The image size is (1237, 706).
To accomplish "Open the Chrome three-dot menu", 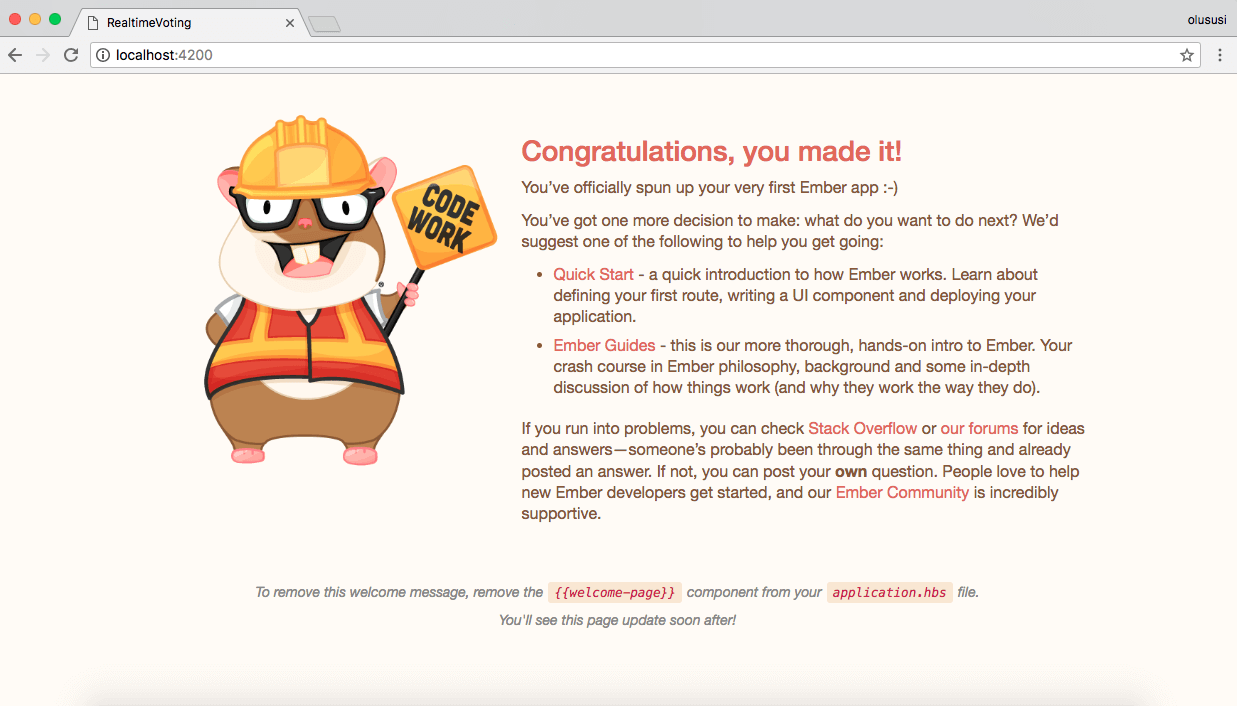I will click(x=1220, y=55).
